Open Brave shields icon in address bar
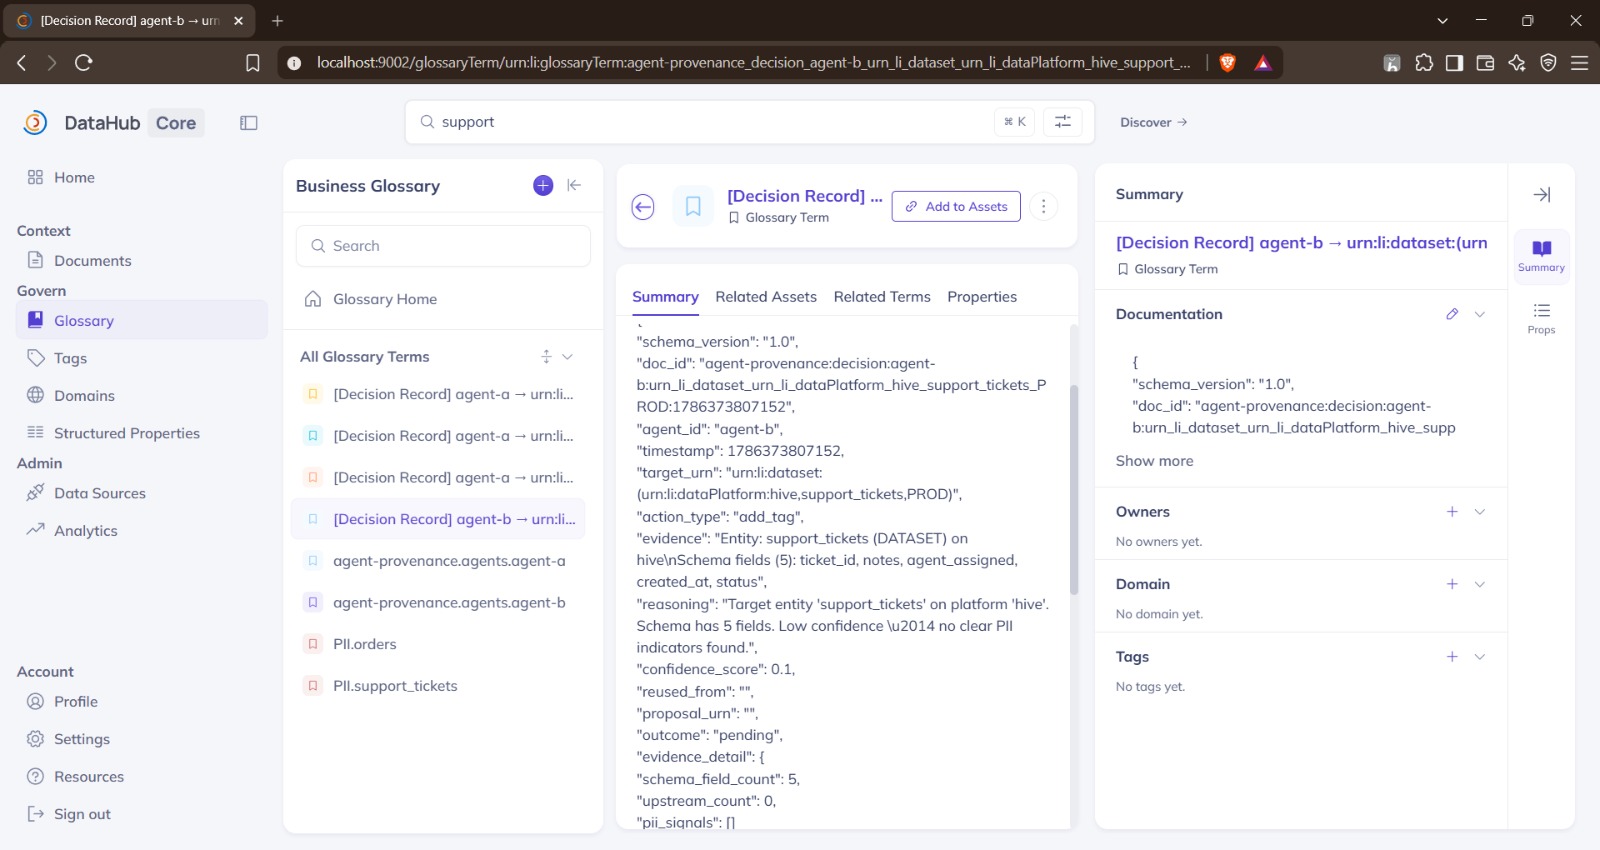Image resolution: width=1600 pixels, height=850 pixels. (1228, 63)
